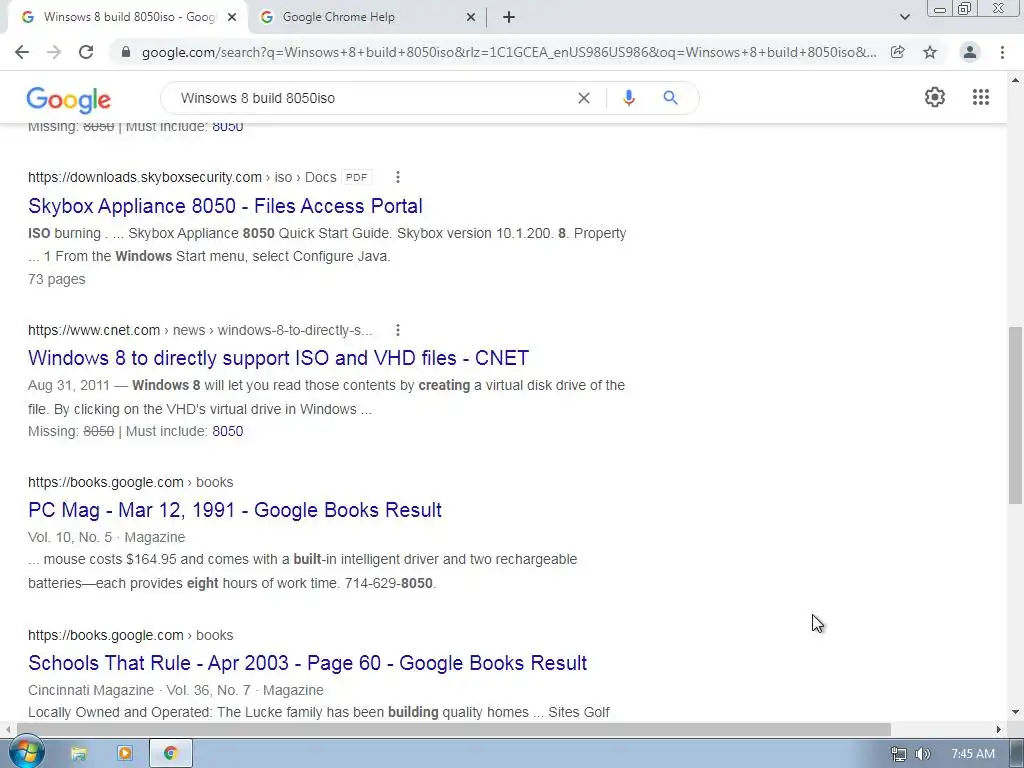Open Google quick settings gear
Image resolution: width=1024 pixels, height=768 pixels.
[x=935, y=97]
